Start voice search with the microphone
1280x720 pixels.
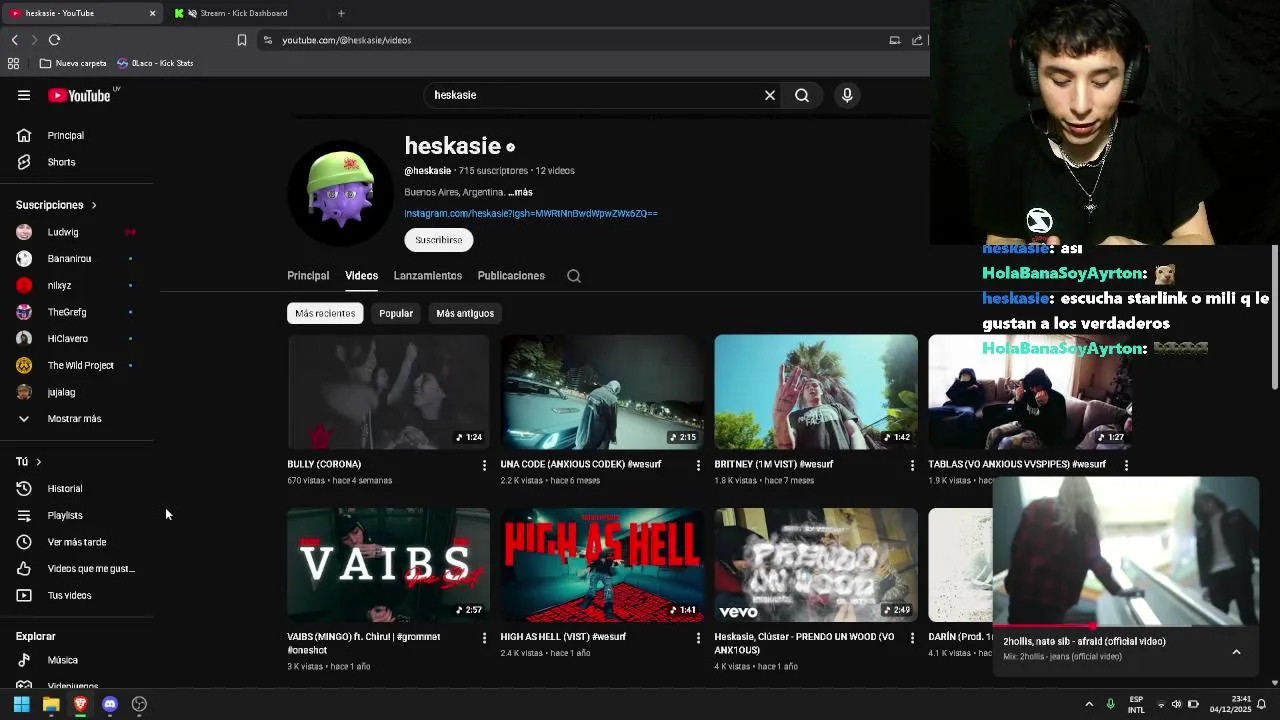point(847,95)
